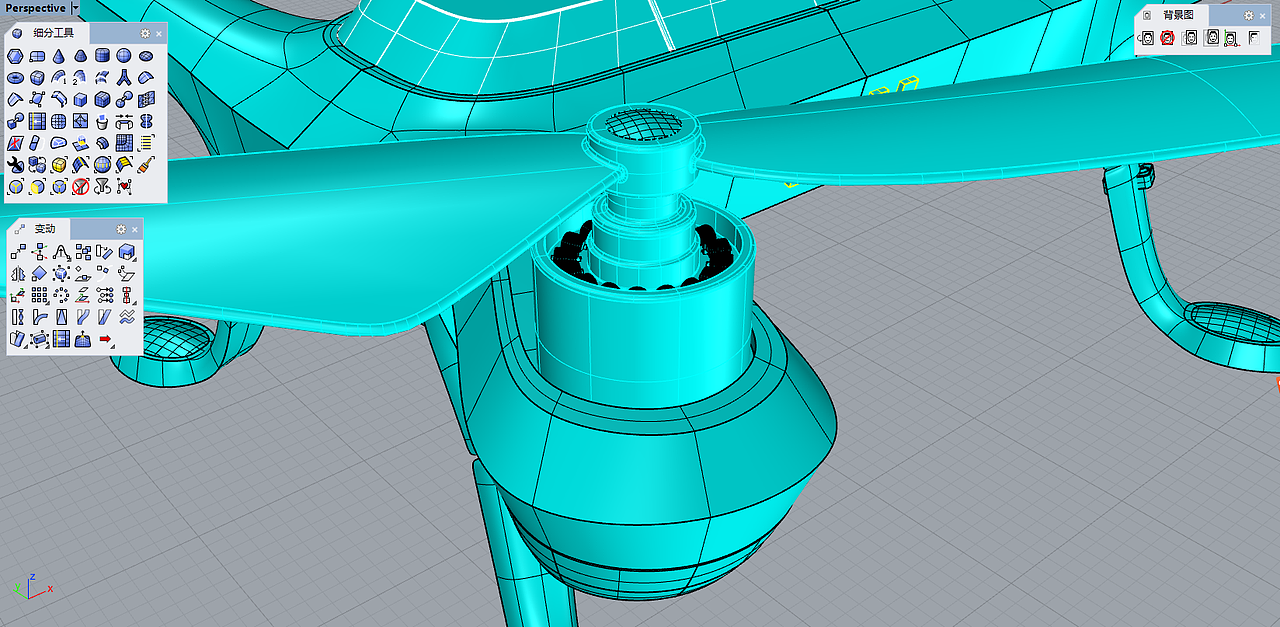This screenshot has height=627, width=1280.
Task: Select the SubD subdivide grid tool
Action: (x=59, y=121)
